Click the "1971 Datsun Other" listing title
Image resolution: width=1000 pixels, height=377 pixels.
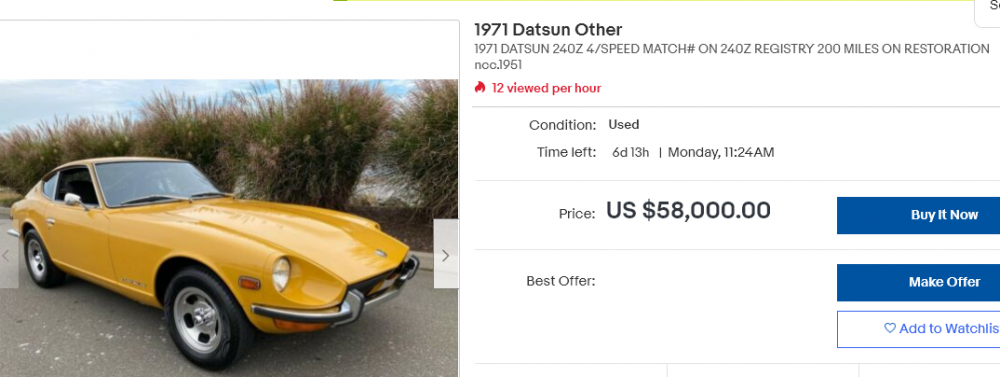(x=548, y=29)
